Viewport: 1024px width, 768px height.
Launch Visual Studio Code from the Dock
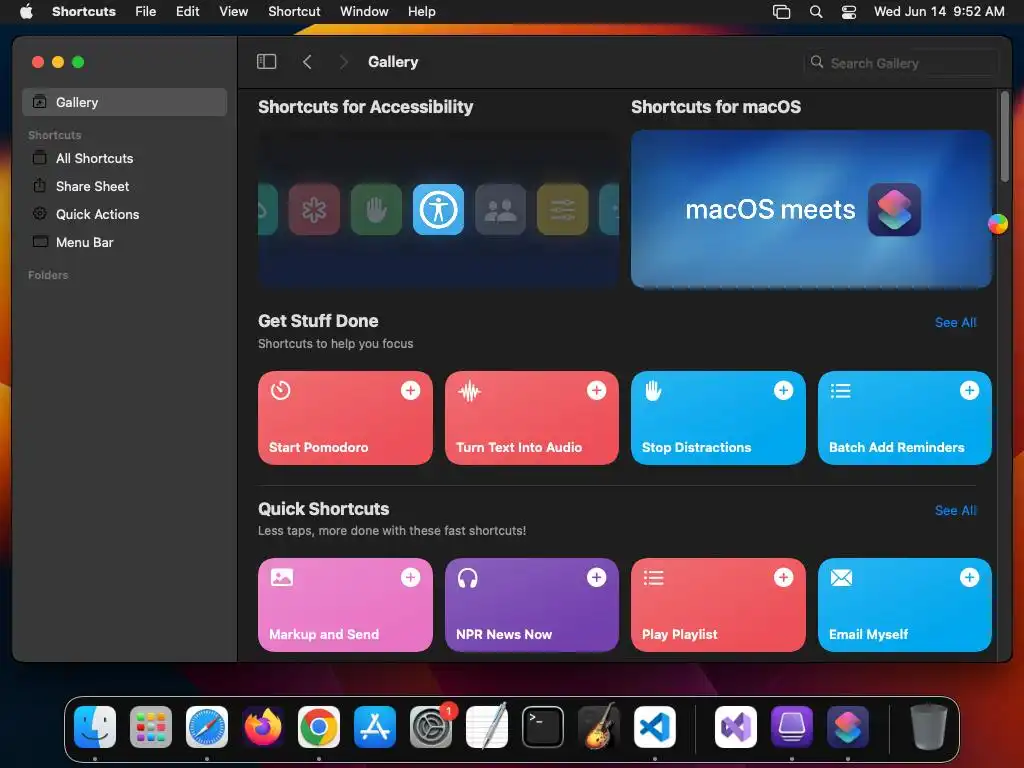[655, 727]
